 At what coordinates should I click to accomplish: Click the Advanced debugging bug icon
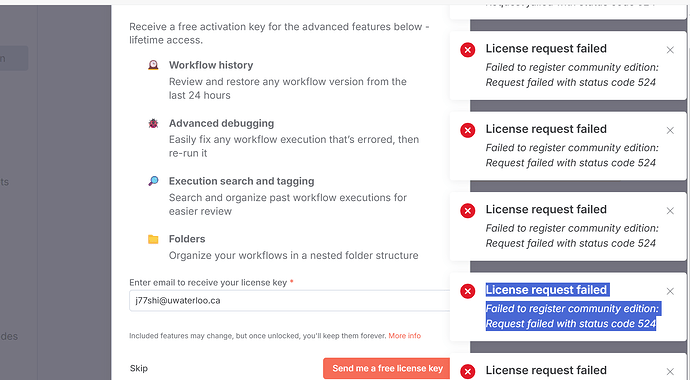point(153,124)
